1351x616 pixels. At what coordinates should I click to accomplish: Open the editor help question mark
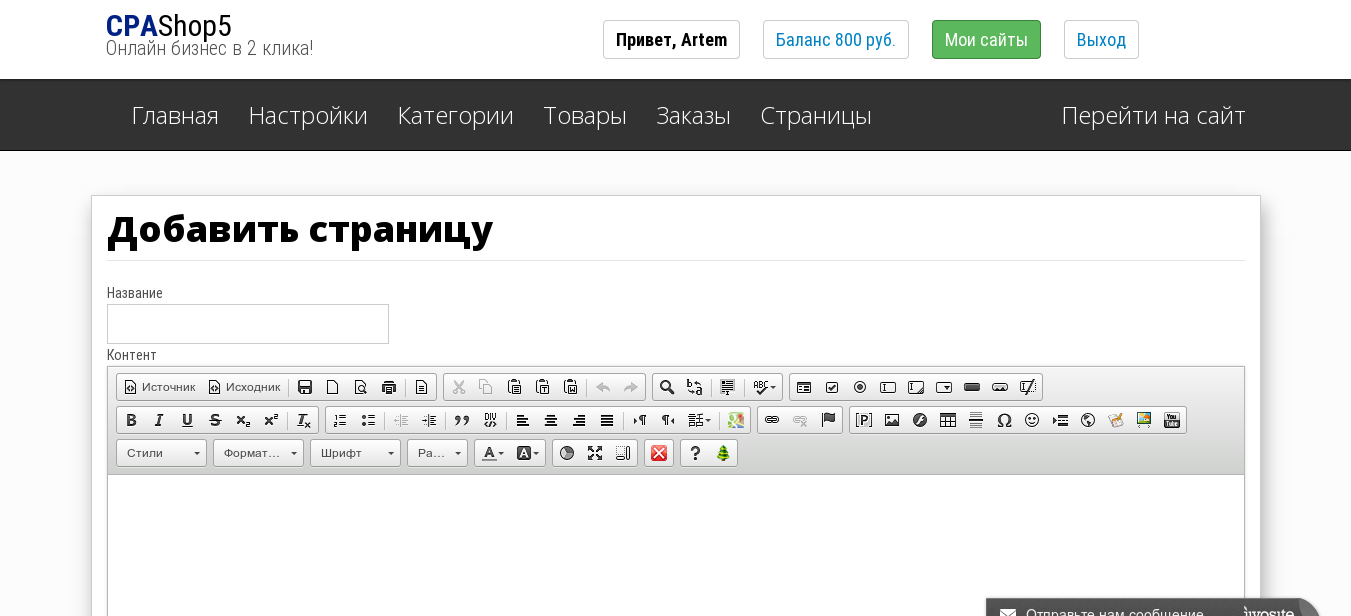pos(695,453)
